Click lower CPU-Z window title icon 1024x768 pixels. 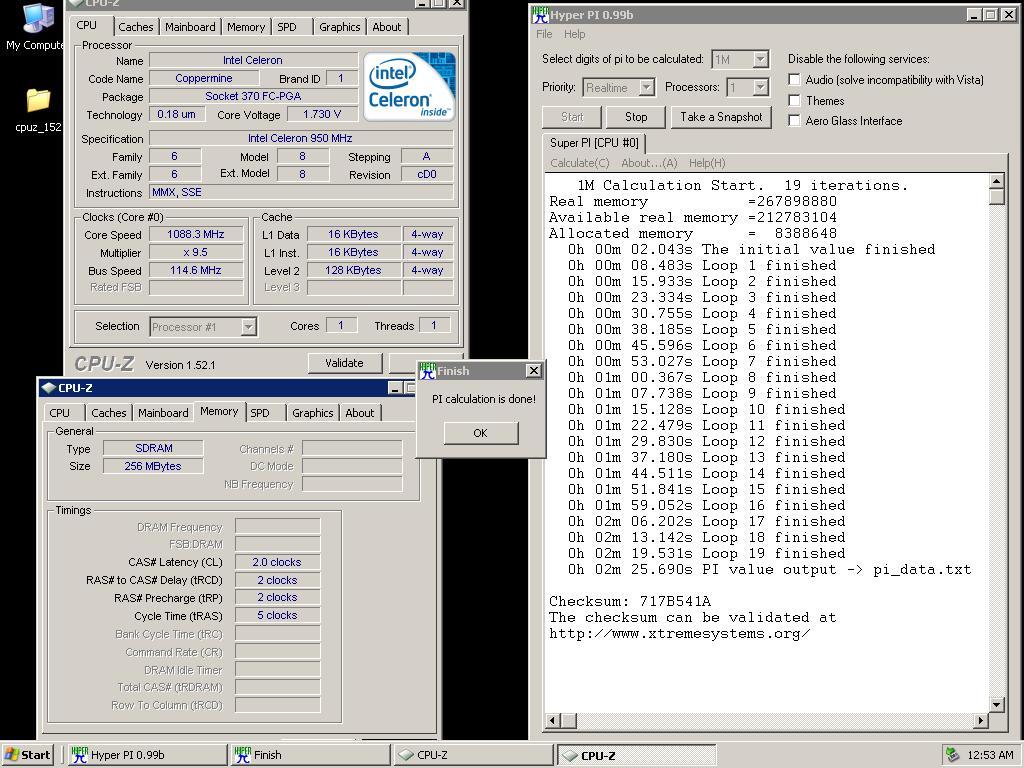click(x=49, y=388)
